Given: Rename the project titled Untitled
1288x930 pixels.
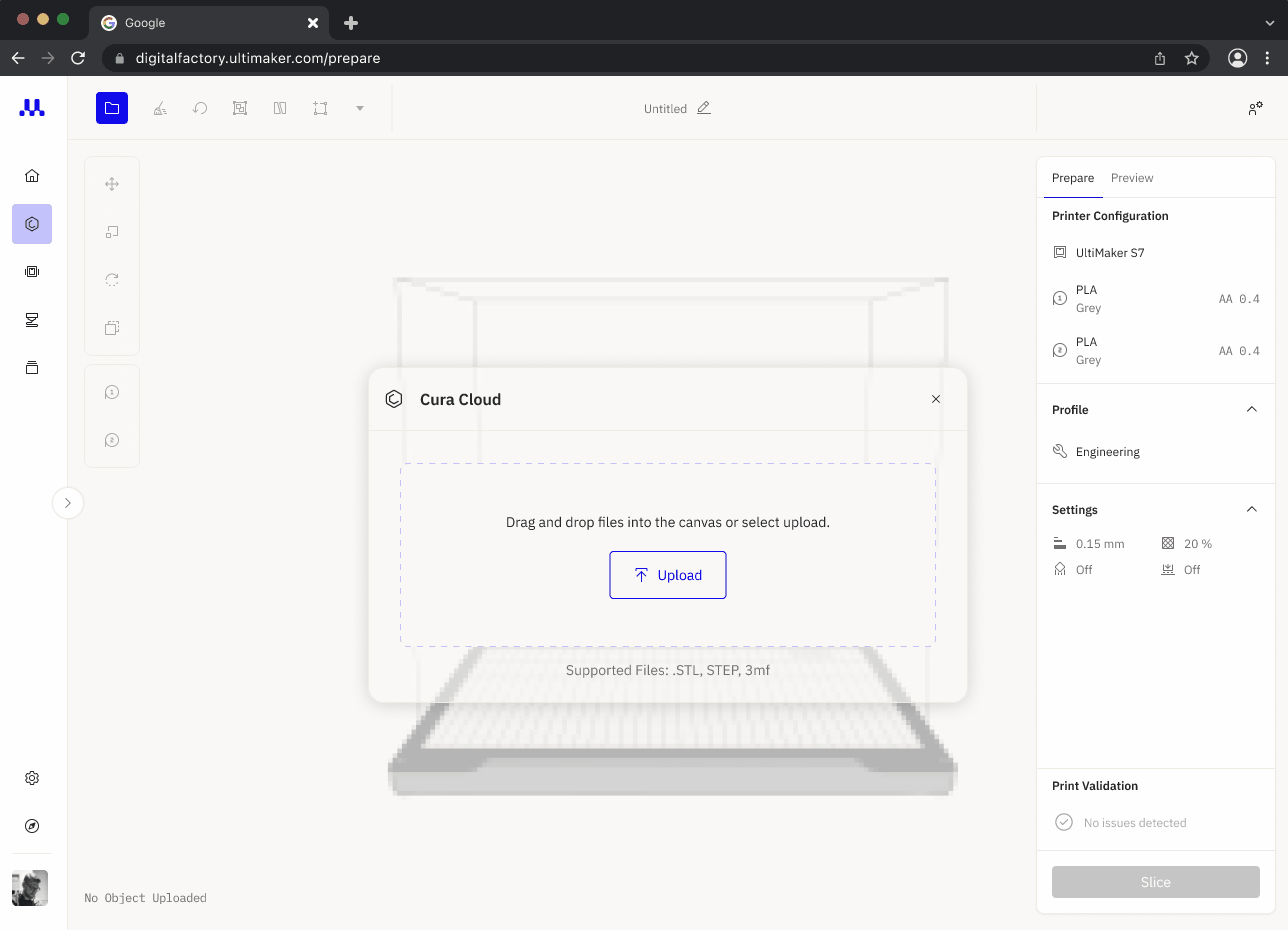Looking at the screenshot, I should tap(703, 108).
